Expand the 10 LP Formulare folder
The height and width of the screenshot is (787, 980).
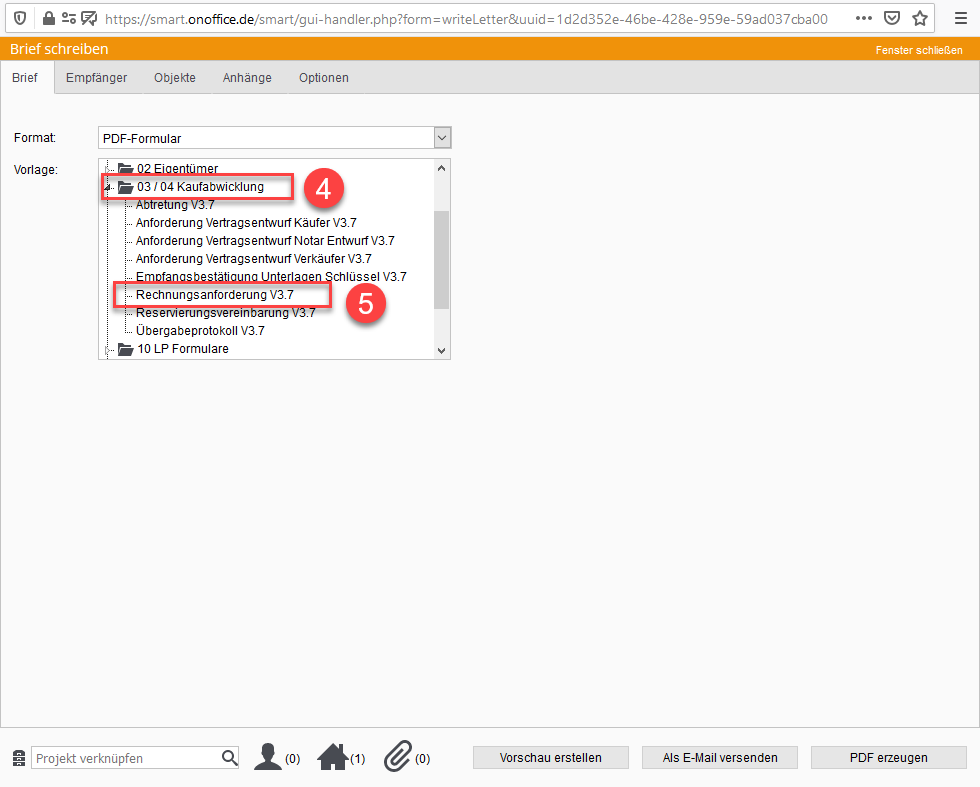pyautogui.click(x=108, y=349)
